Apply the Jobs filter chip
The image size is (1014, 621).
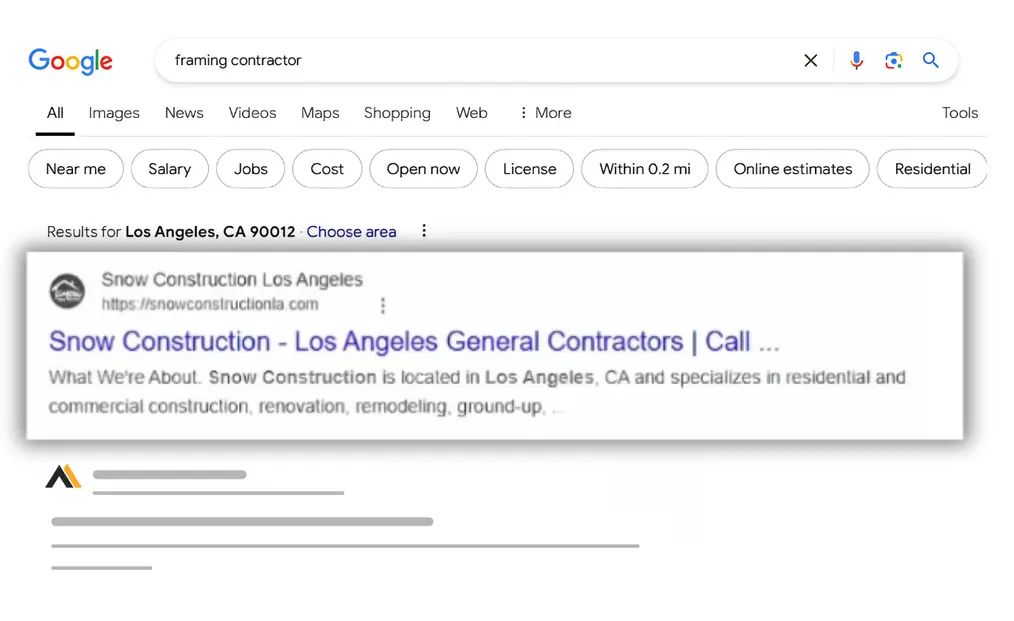pos(250,169)
